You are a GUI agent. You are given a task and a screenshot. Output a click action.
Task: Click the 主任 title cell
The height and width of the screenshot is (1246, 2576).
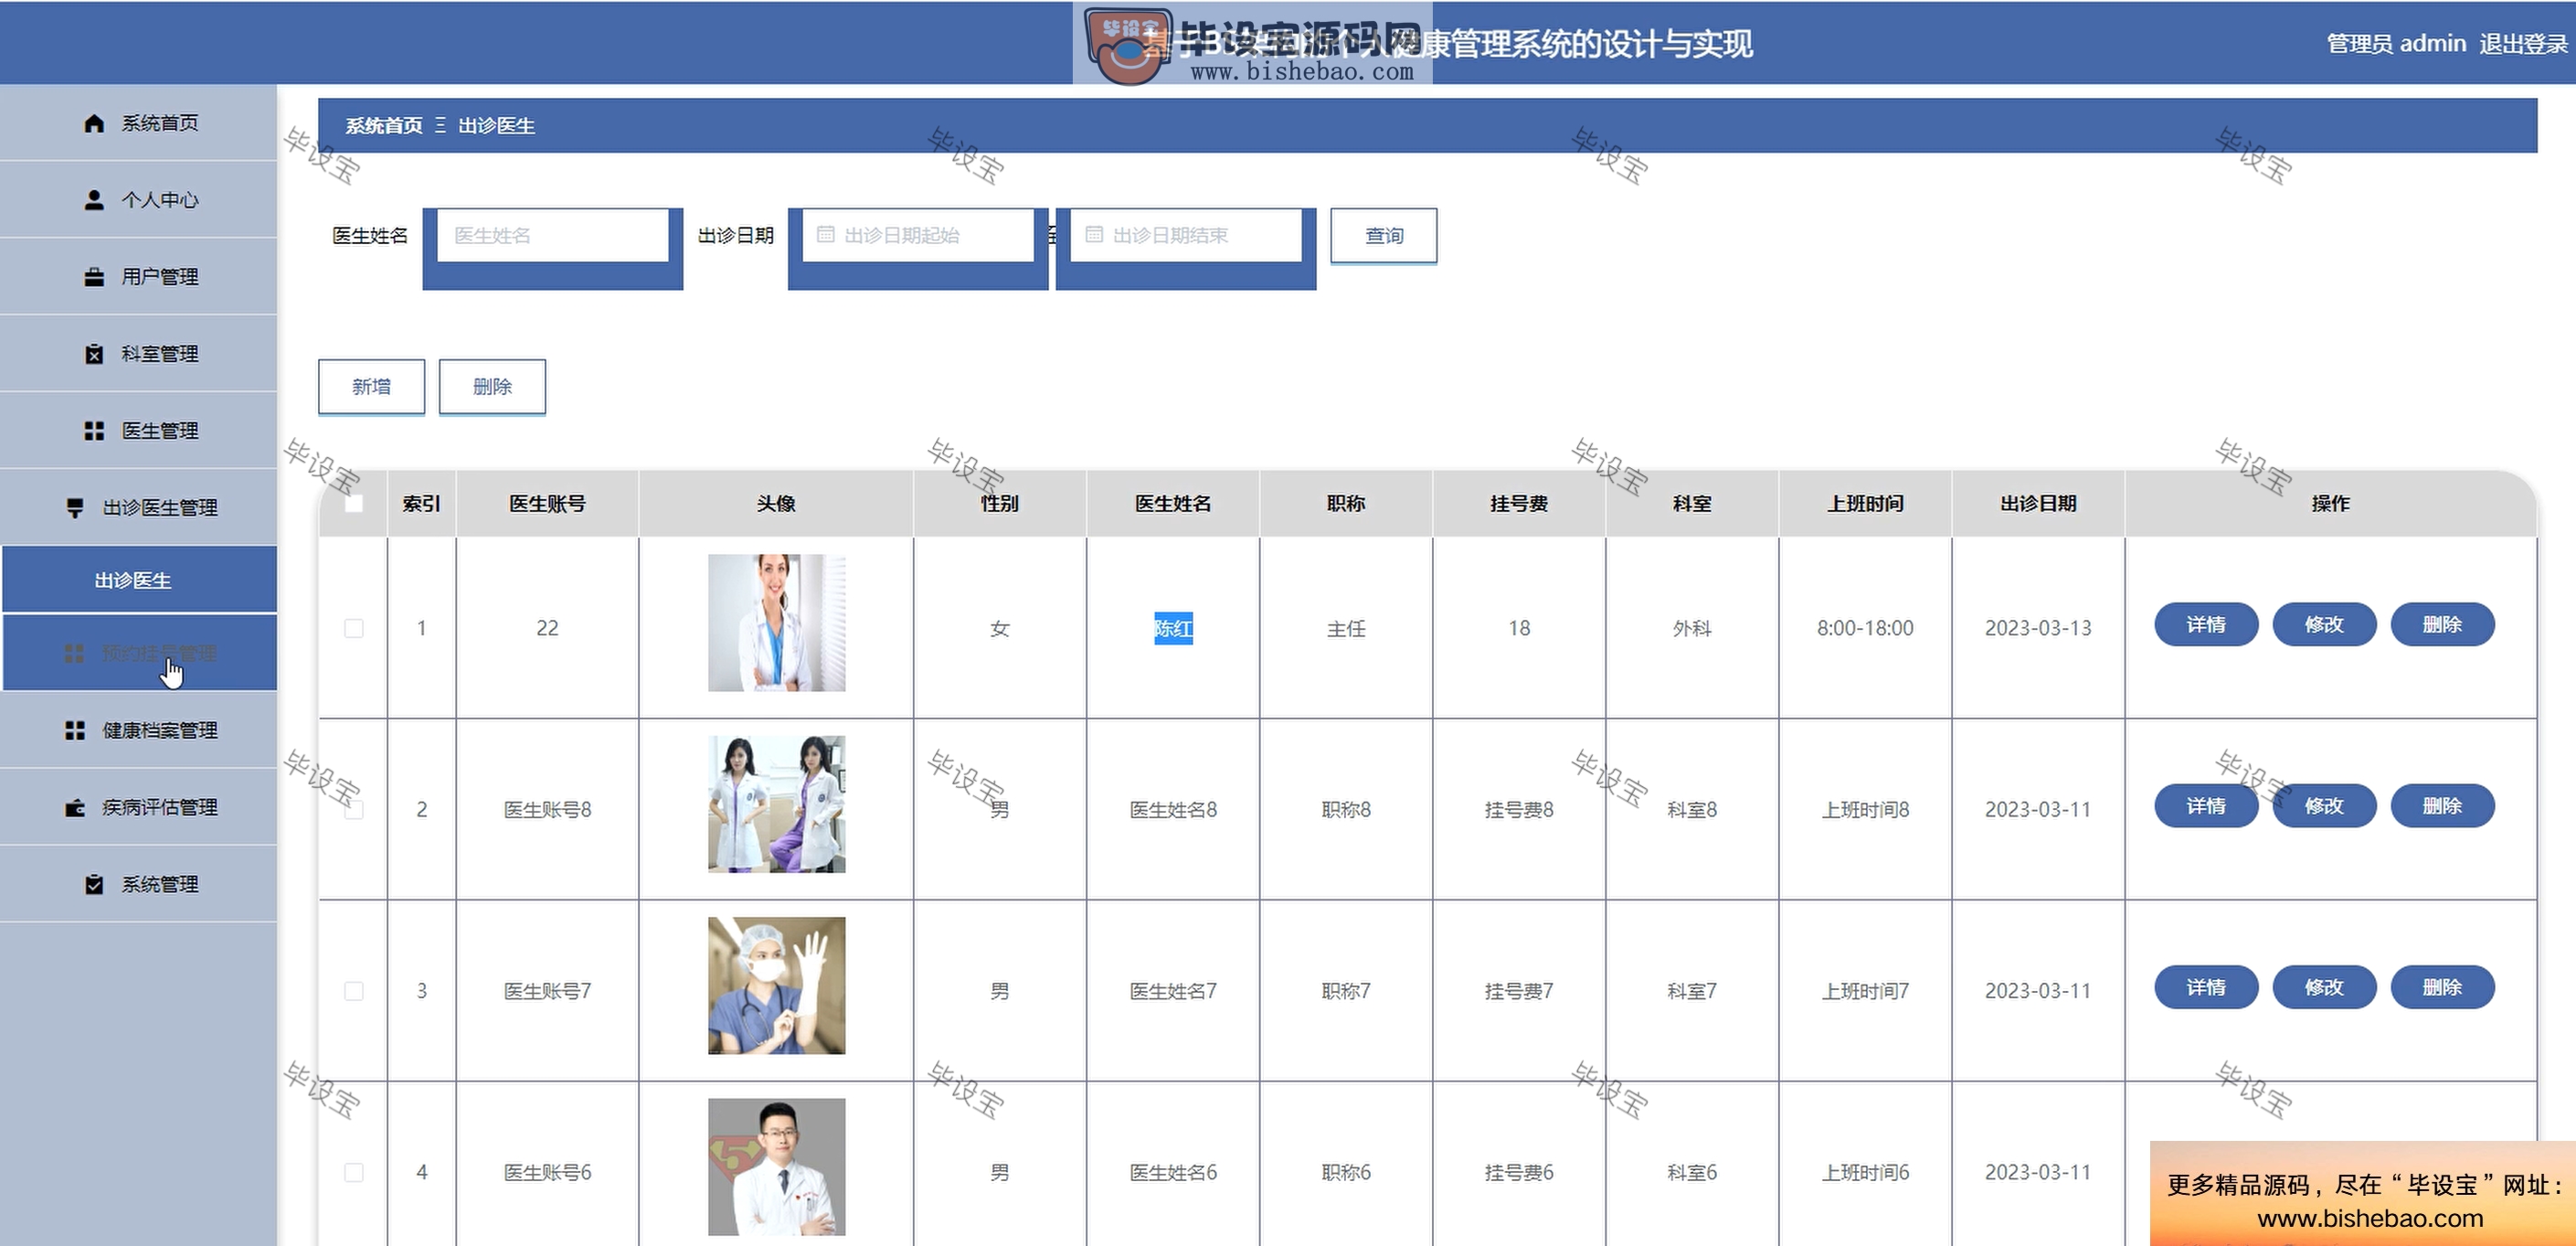coord(1346,628)
